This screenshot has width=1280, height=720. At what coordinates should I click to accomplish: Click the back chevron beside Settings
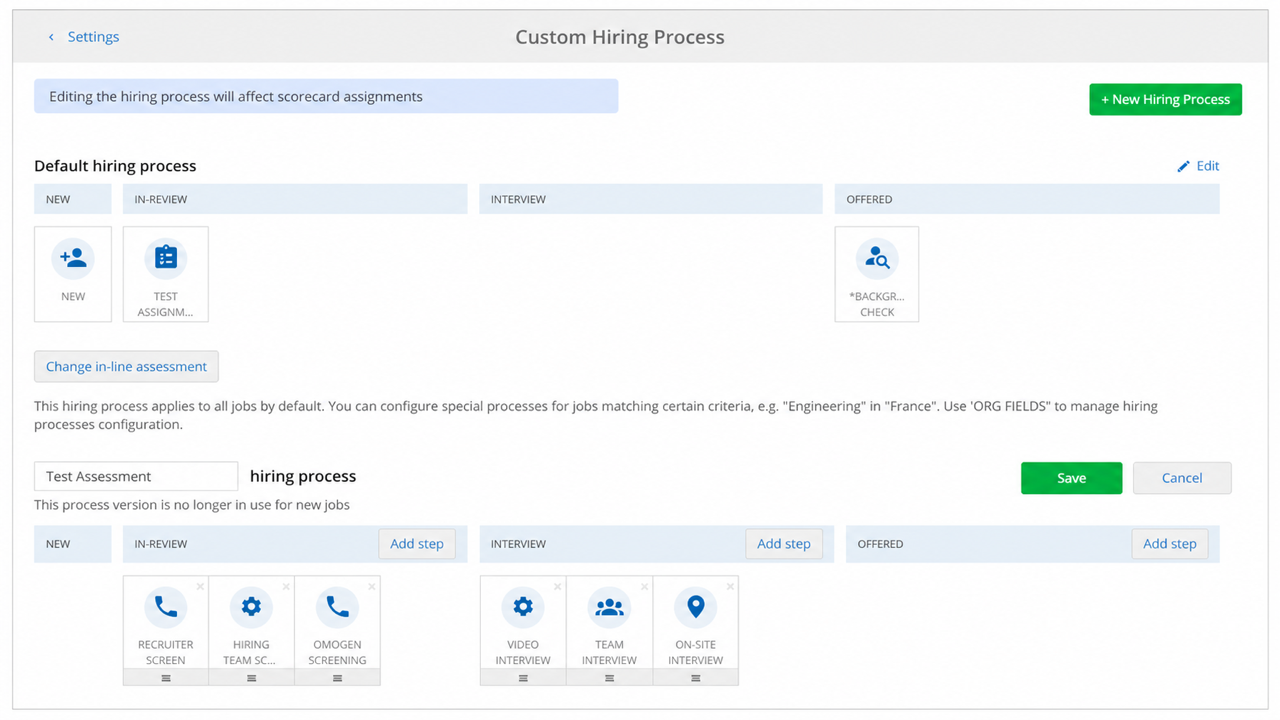[x=51, y=37]
